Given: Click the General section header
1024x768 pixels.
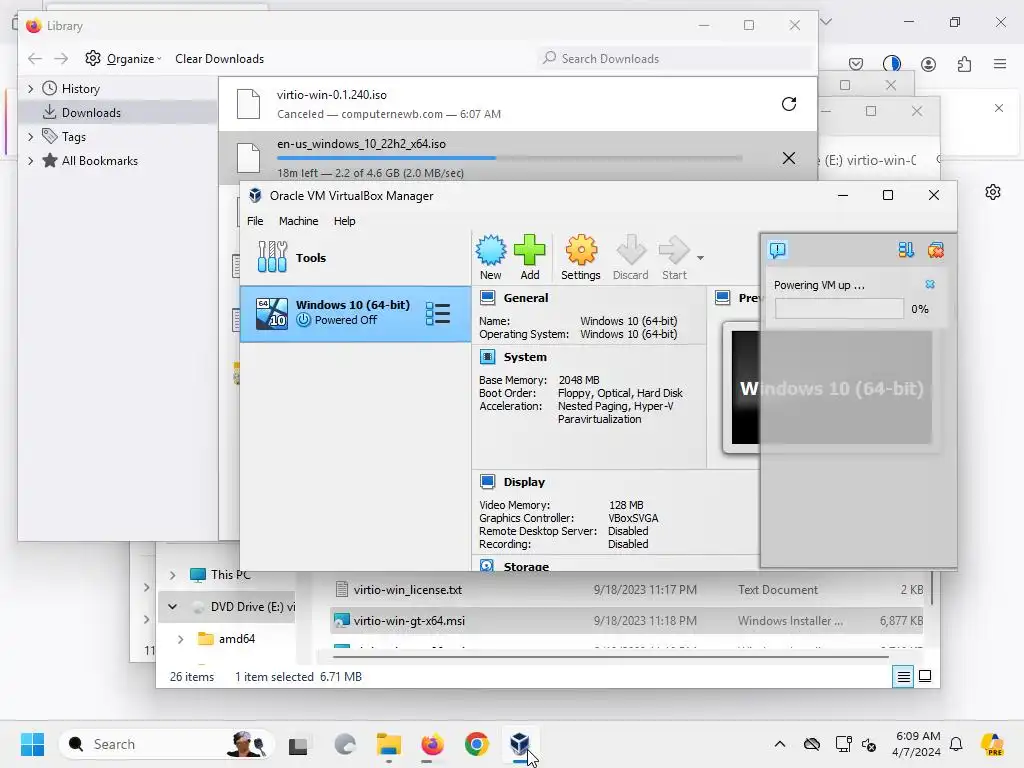Looking at the screenshot, I should (526, 298).
